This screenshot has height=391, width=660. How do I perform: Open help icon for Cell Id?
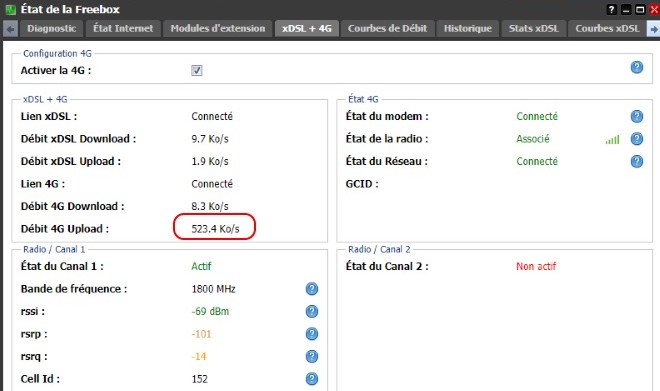point(311,379)
